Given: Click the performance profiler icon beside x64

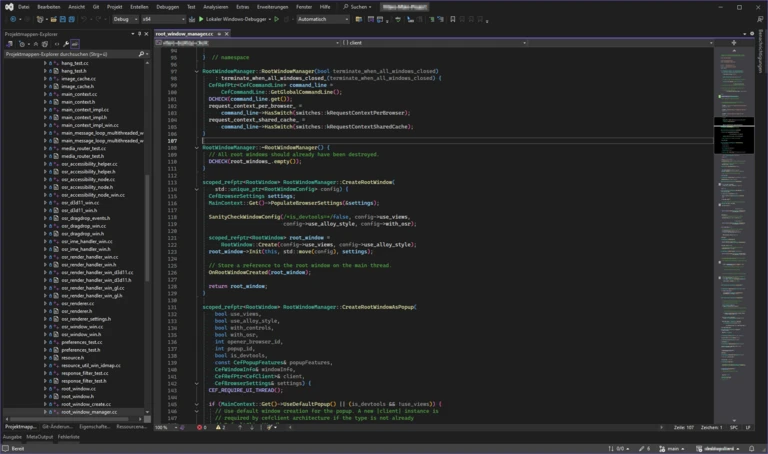Looking at the screenshot, I should pos(192,19).
